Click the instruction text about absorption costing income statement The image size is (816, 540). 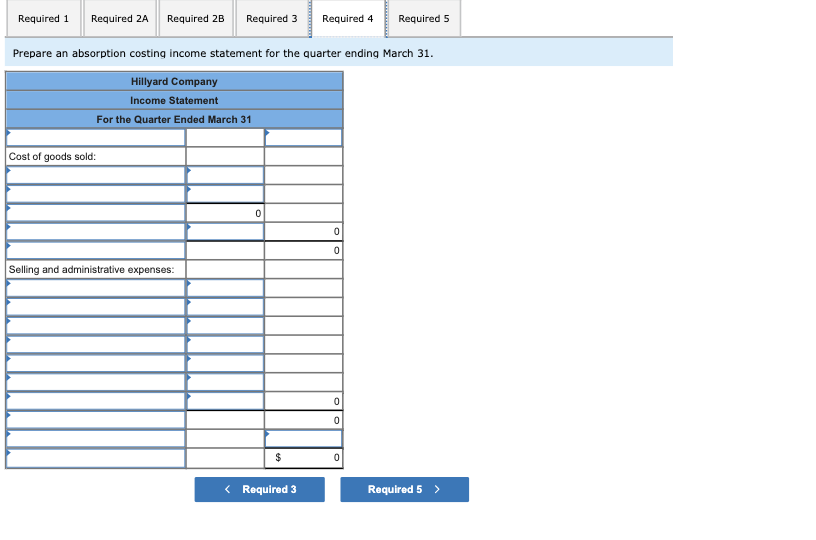tap(223, 54)
